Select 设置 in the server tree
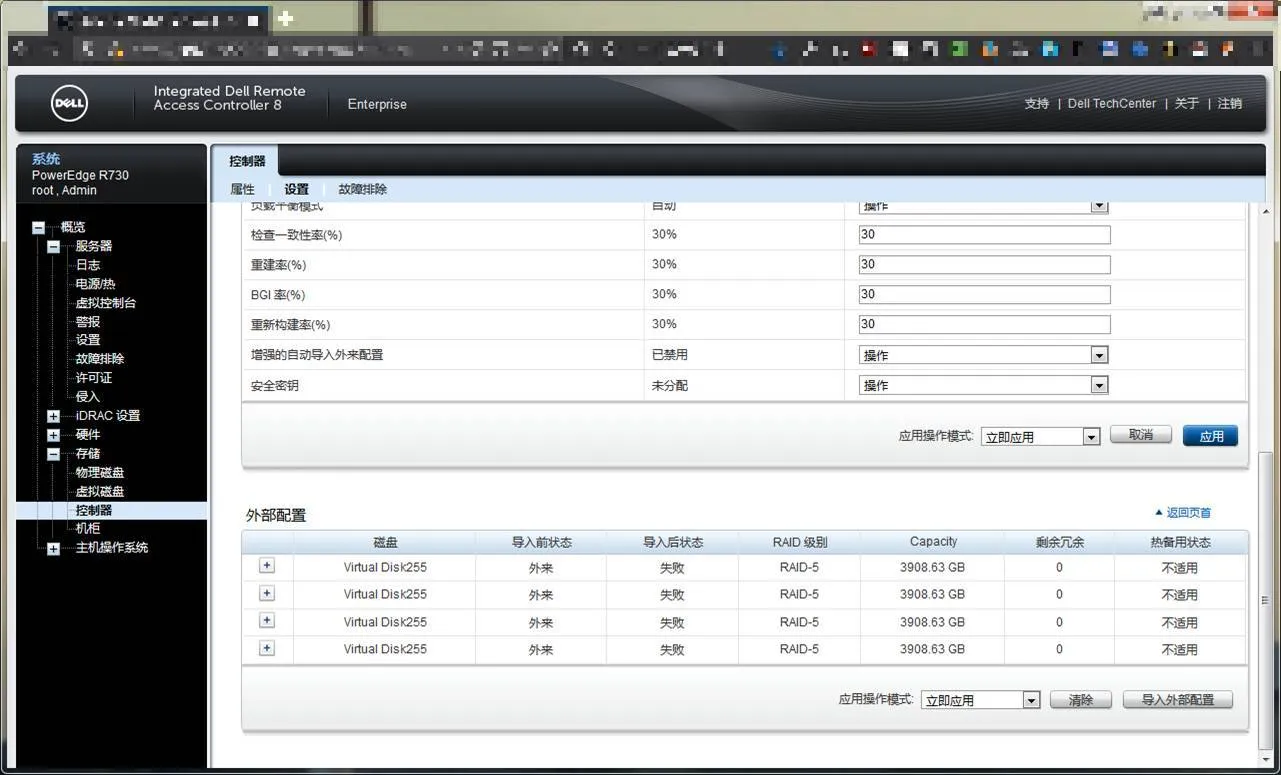 [88, 340]
